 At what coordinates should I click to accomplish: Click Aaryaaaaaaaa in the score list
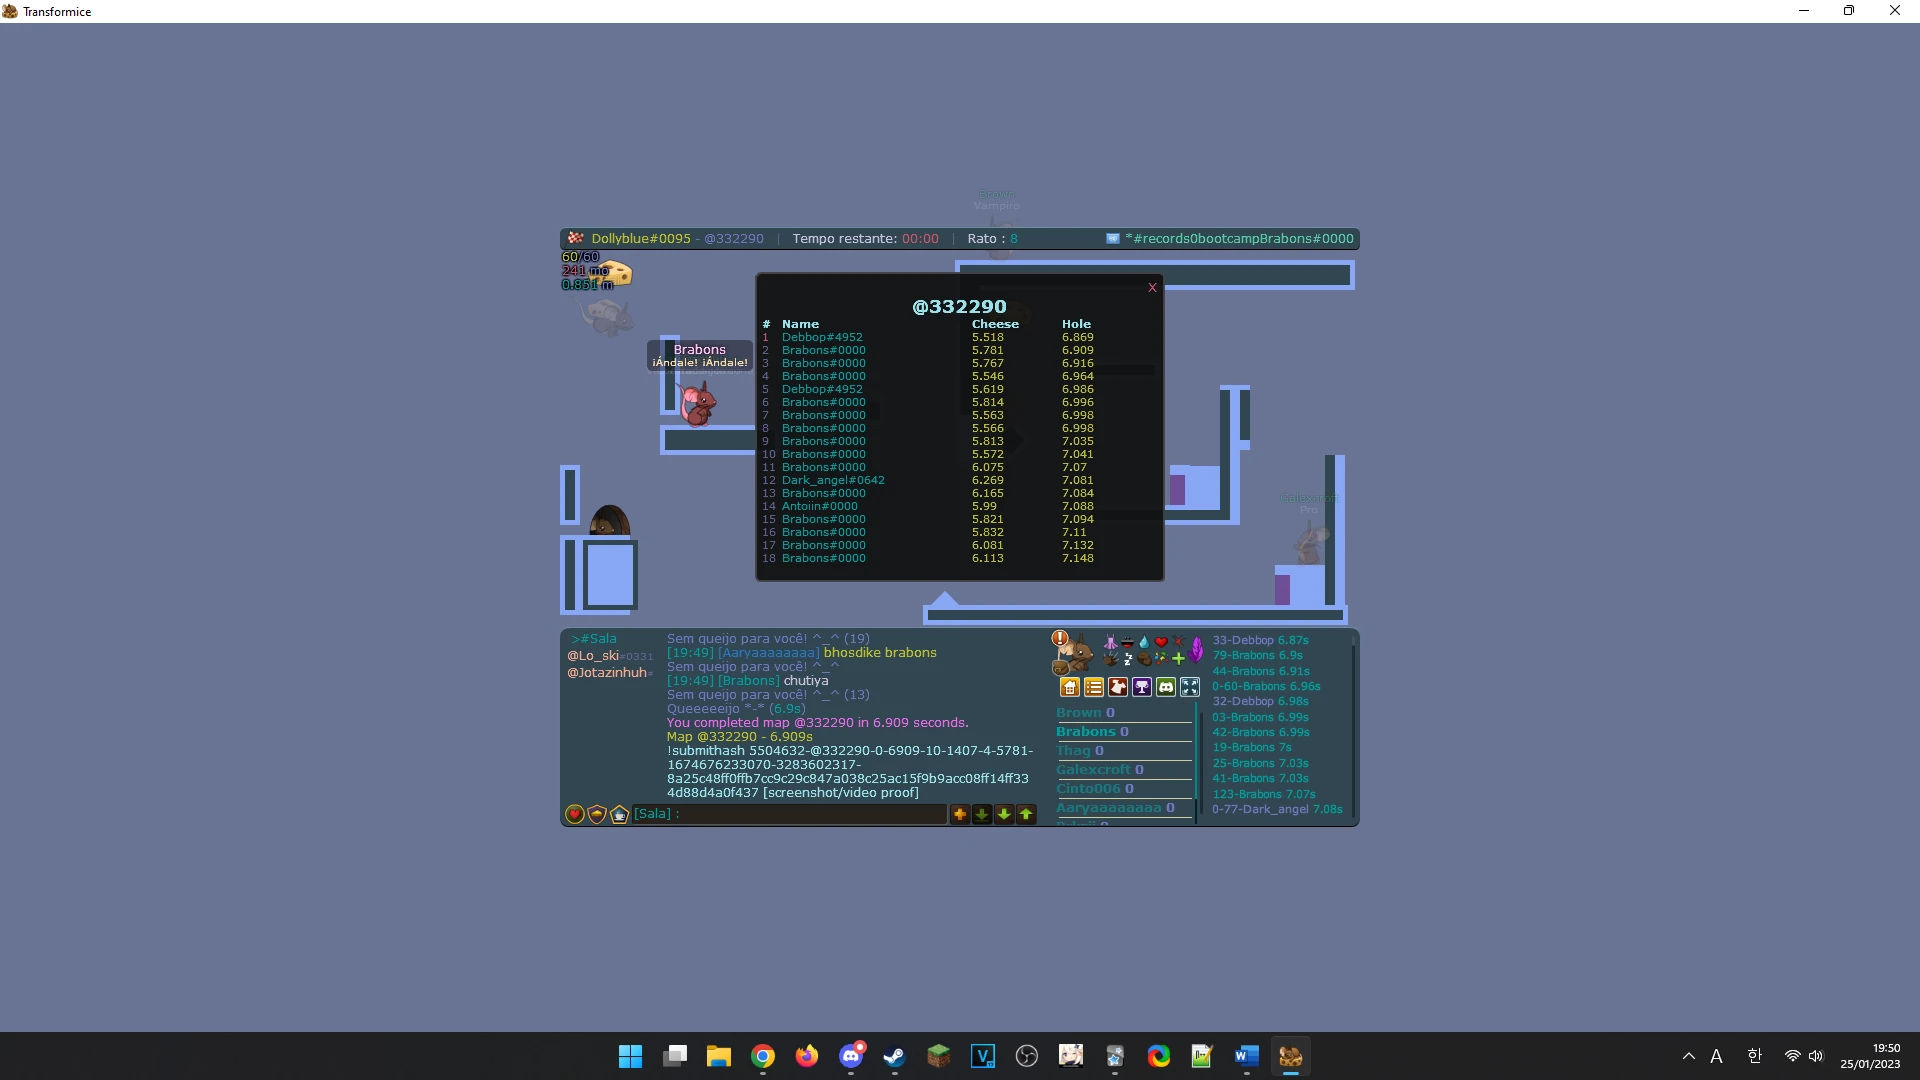[1115, 808]
